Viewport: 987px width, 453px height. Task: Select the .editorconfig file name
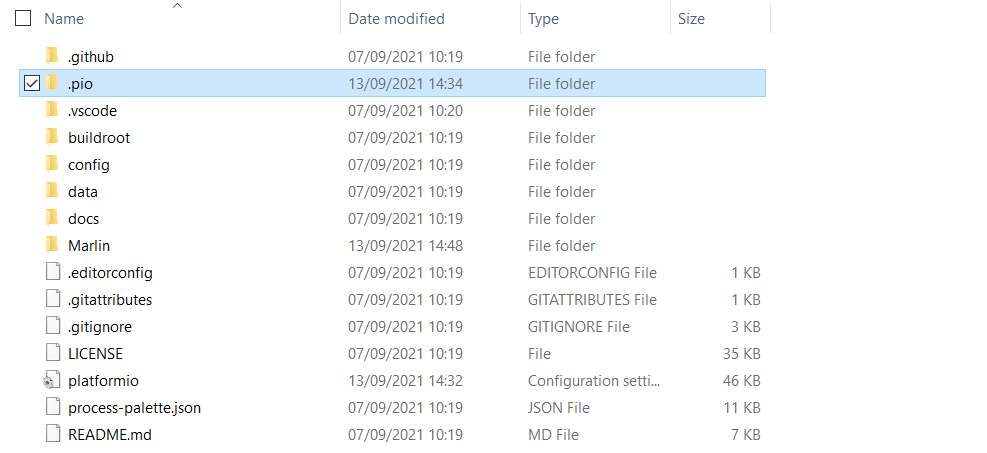point(110,273)
